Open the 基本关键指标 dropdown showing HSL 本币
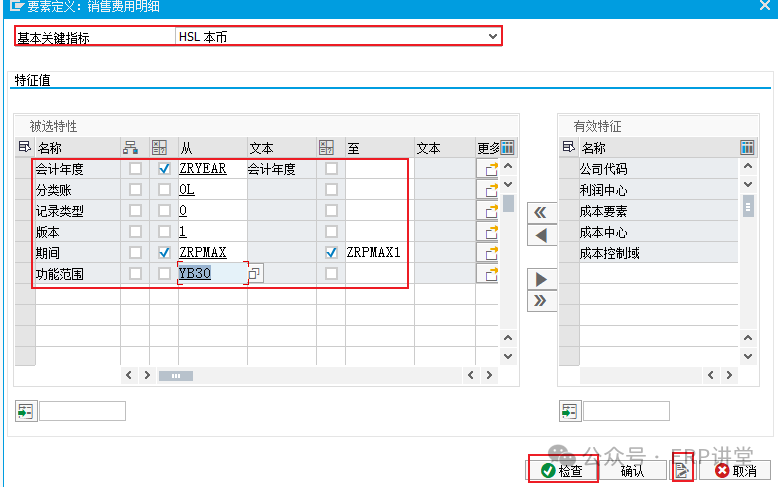Viewport: 778px width, 487px height. [492, 37]
